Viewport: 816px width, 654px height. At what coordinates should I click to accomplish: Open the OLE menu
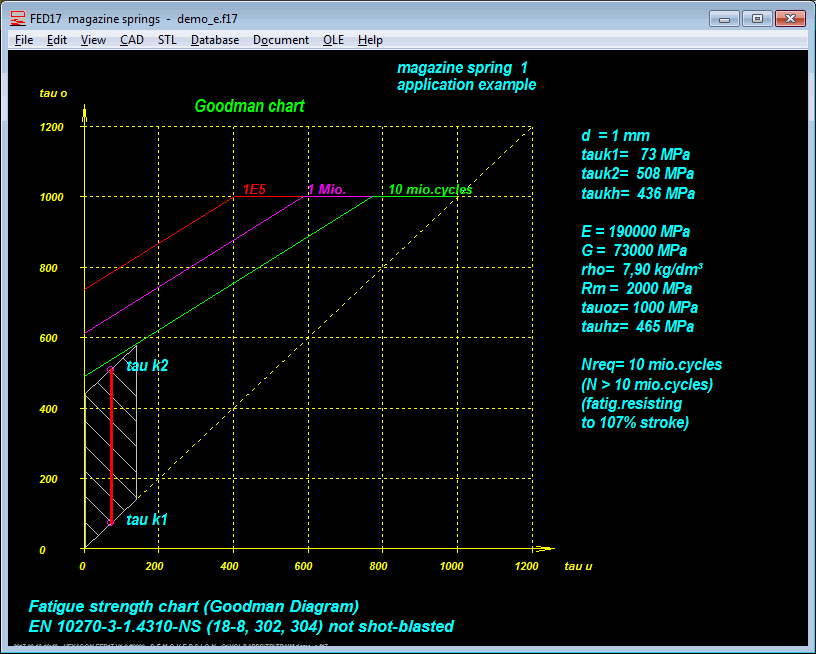[334, 40]
